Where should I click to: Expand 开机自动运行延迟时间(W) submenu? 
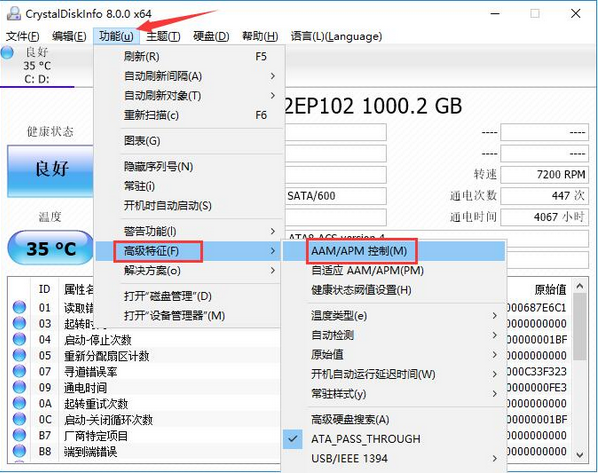(394, 374)
